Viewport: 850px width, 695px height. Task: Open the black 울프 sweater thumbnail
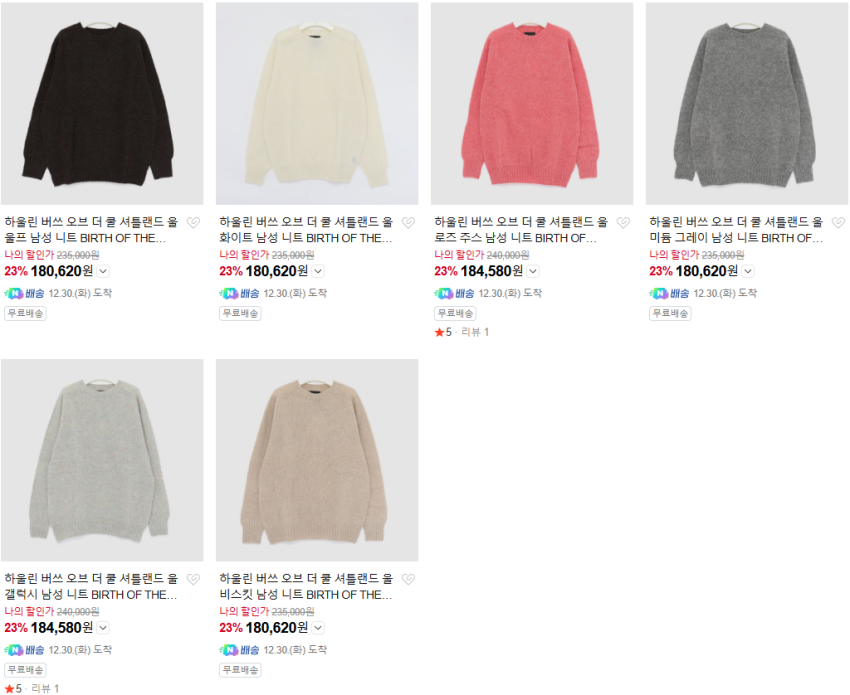click(102, 104)
